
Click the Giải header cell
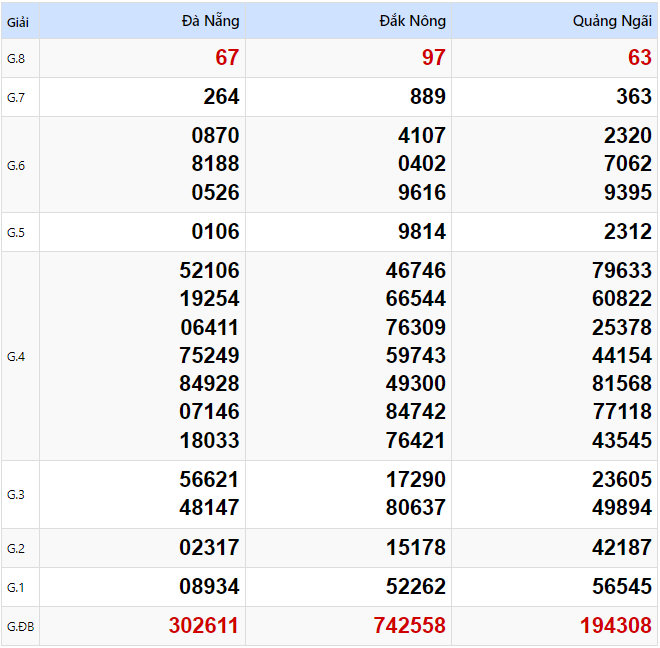(x=17, y=21)
